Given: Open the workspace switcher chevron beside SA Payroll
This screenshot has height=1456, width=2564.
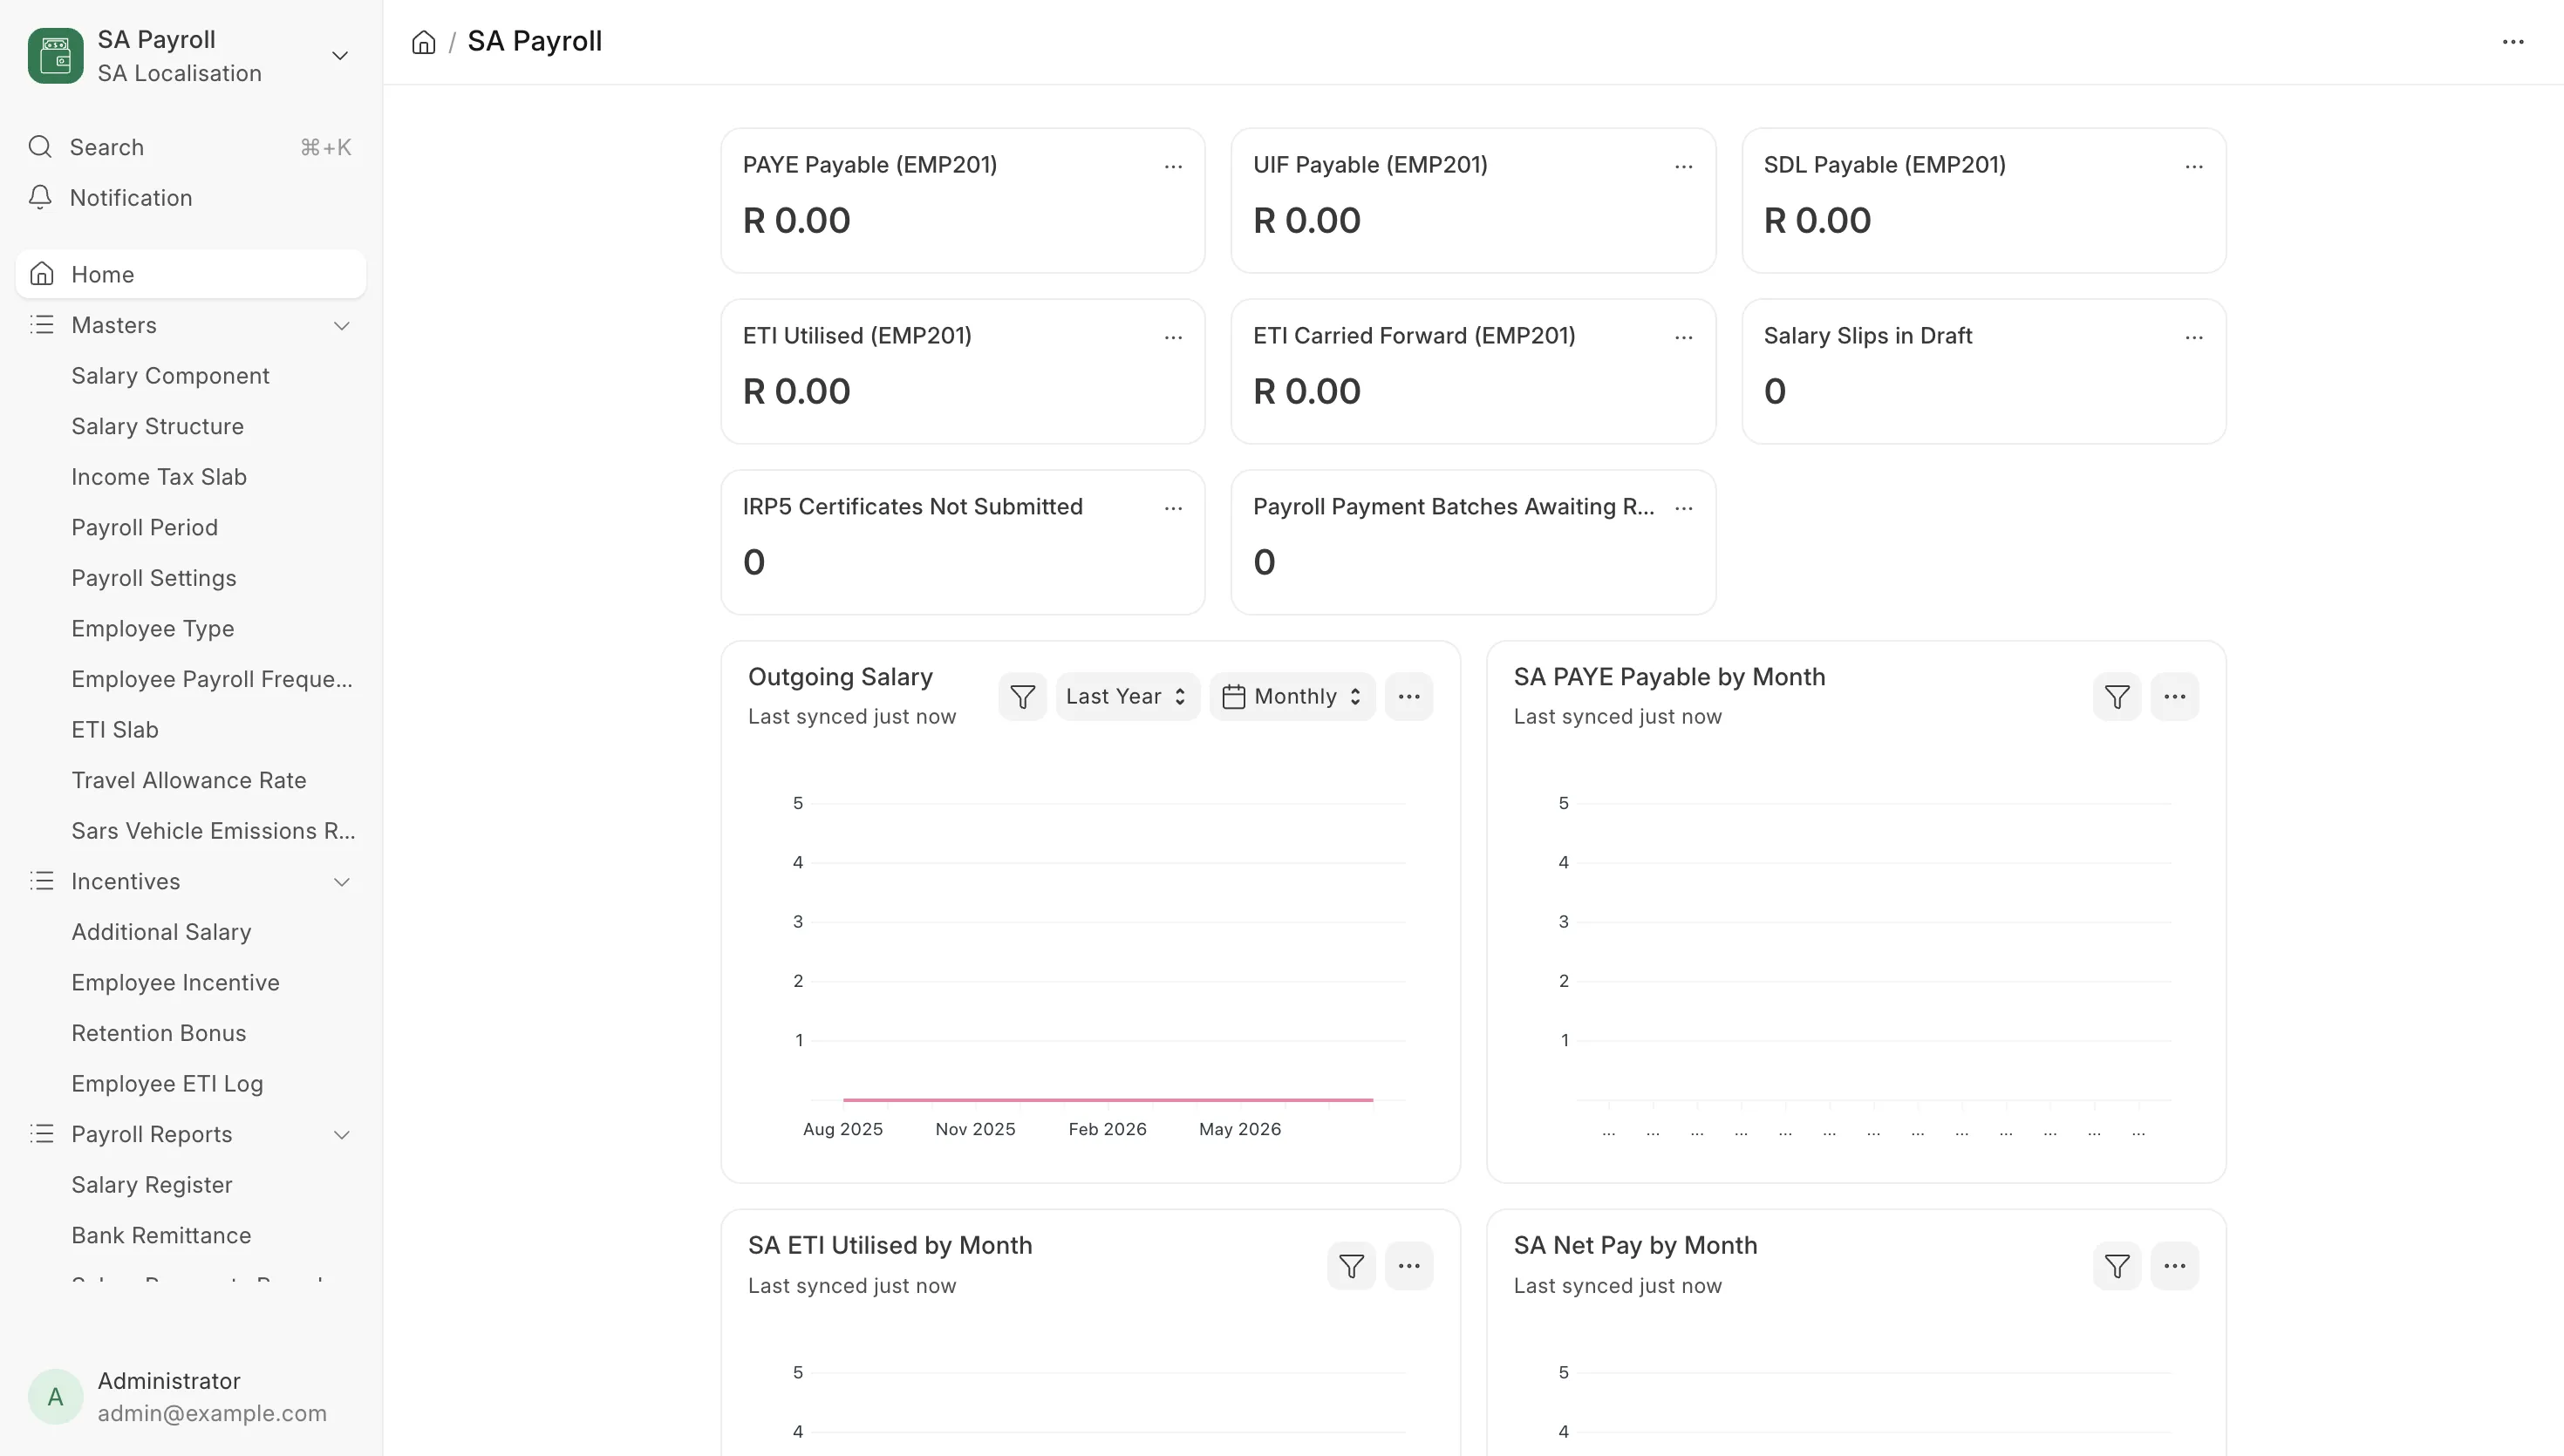Looking at the screenshot, I should tap(340, 56).
